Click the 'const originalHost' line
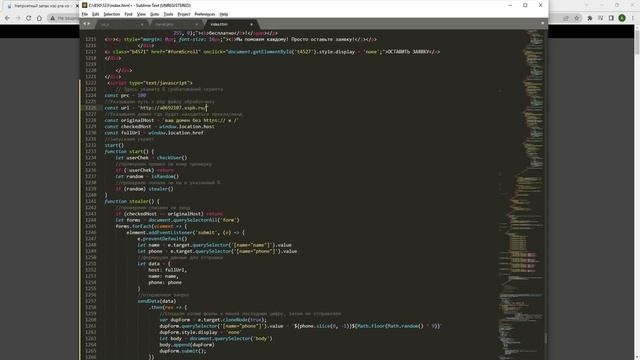The height and width of the screenshot is (360, 640). coord(171,120)
